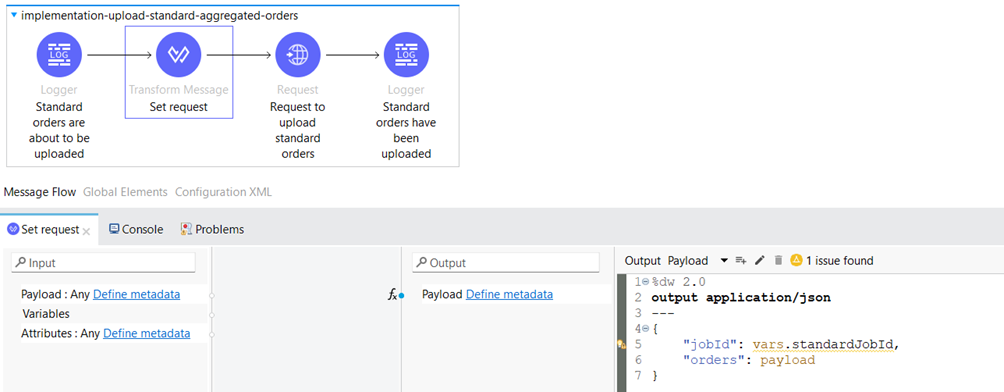Screen dimensions: 1004x392
Task: Close the Set request tab
Action: click(87, 231)
